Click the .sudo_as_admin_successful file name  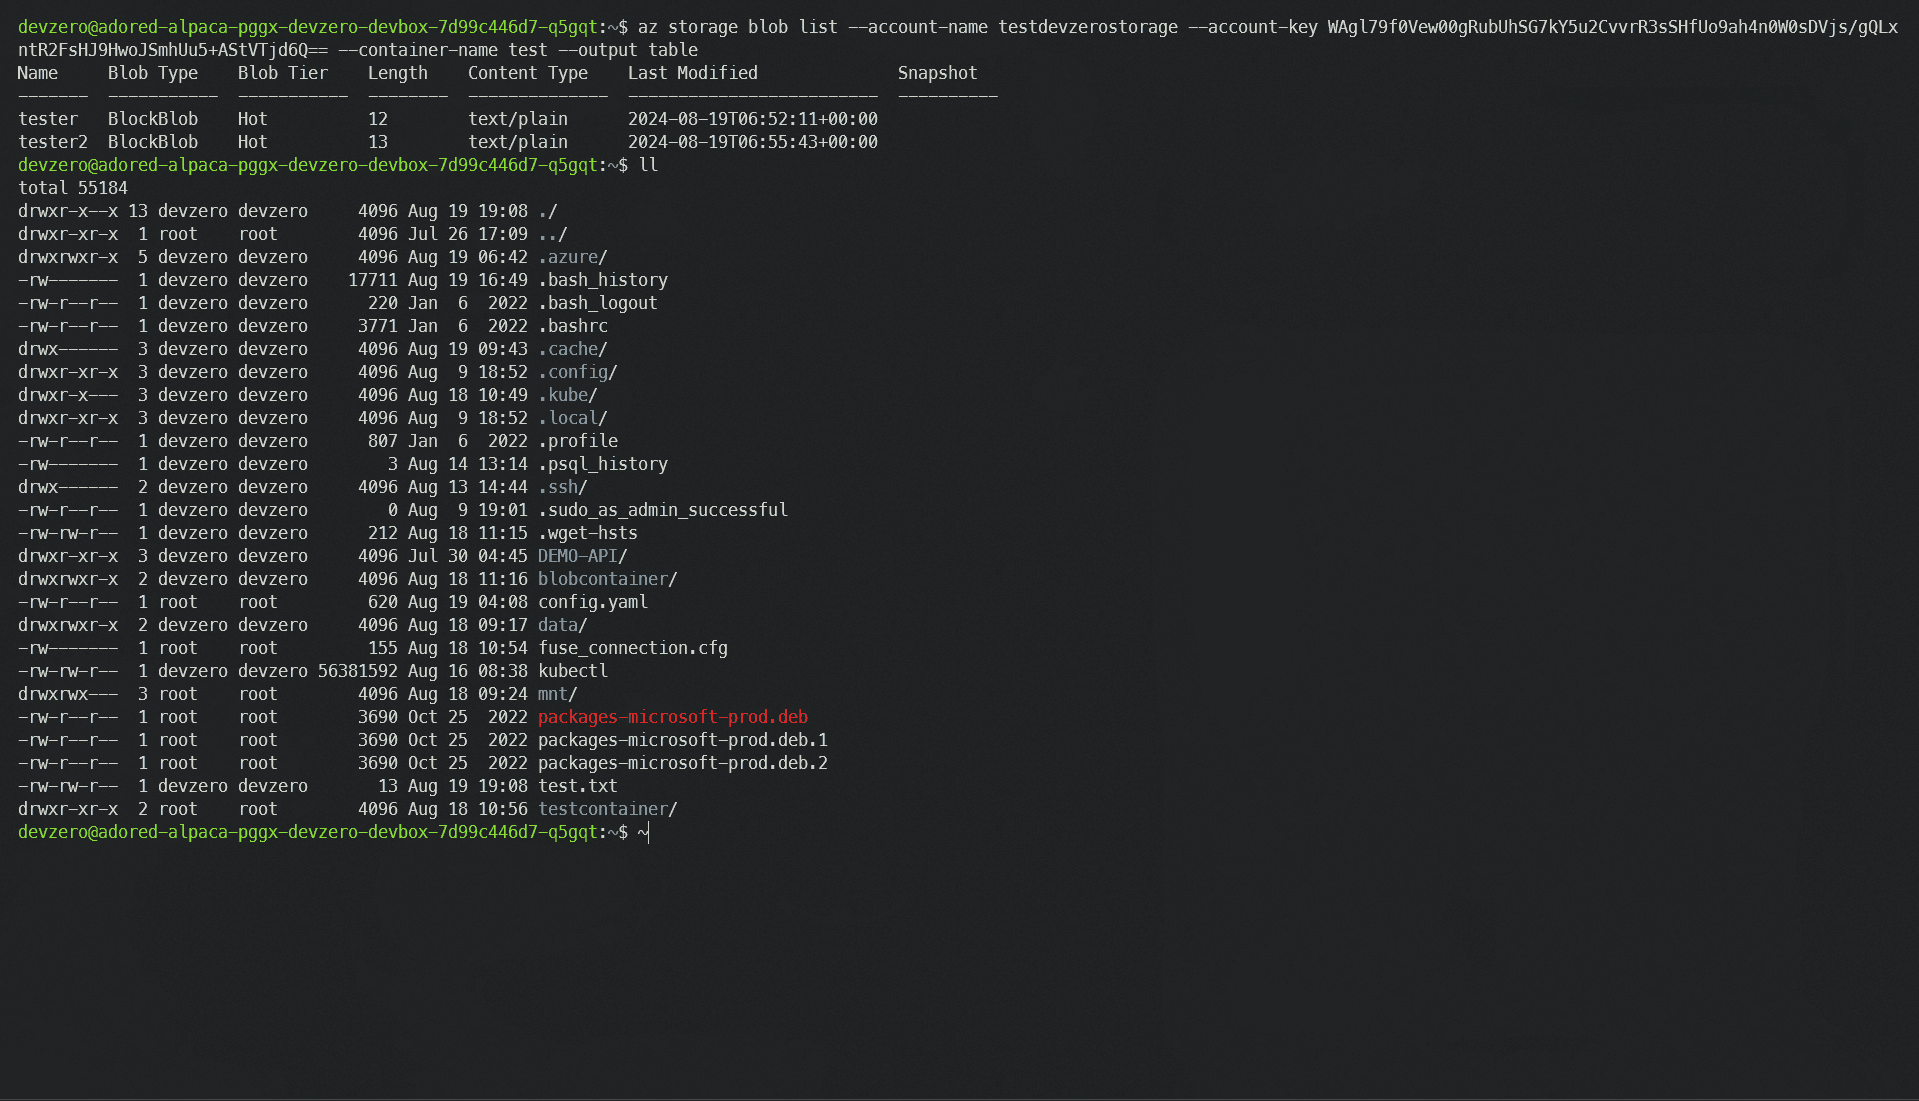pos(662,510)
